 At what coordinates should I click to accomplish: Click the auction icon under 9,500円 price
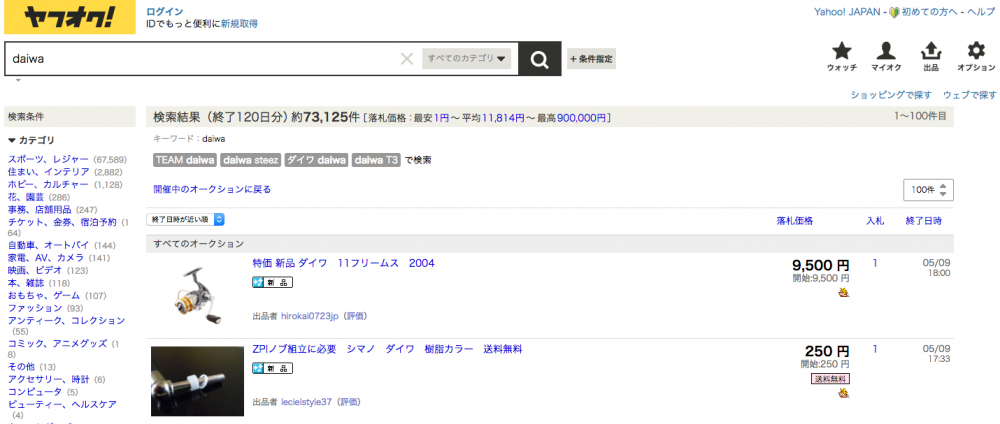[x=844, y=293]
